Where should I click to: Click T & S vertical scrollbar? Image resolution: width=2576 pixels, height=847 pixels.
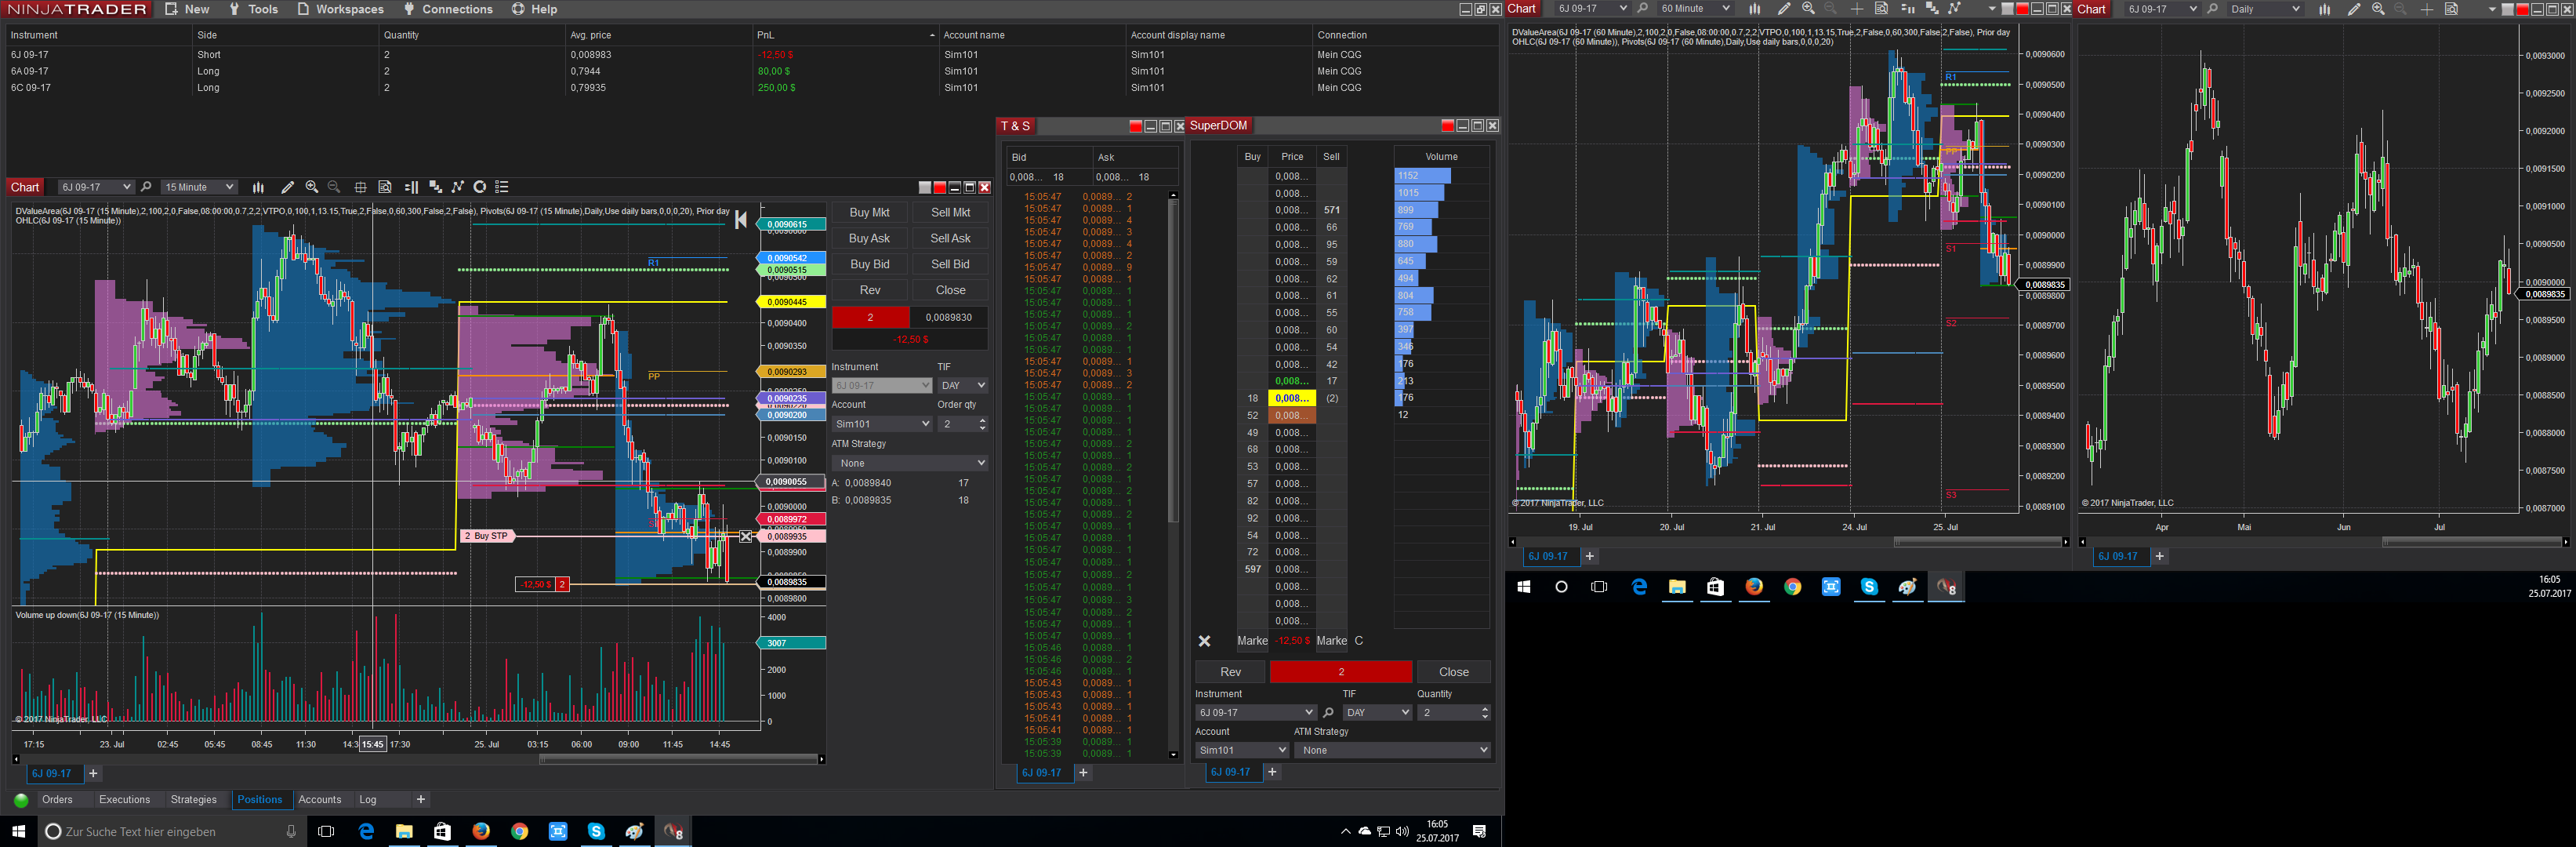pos(1173,475)
